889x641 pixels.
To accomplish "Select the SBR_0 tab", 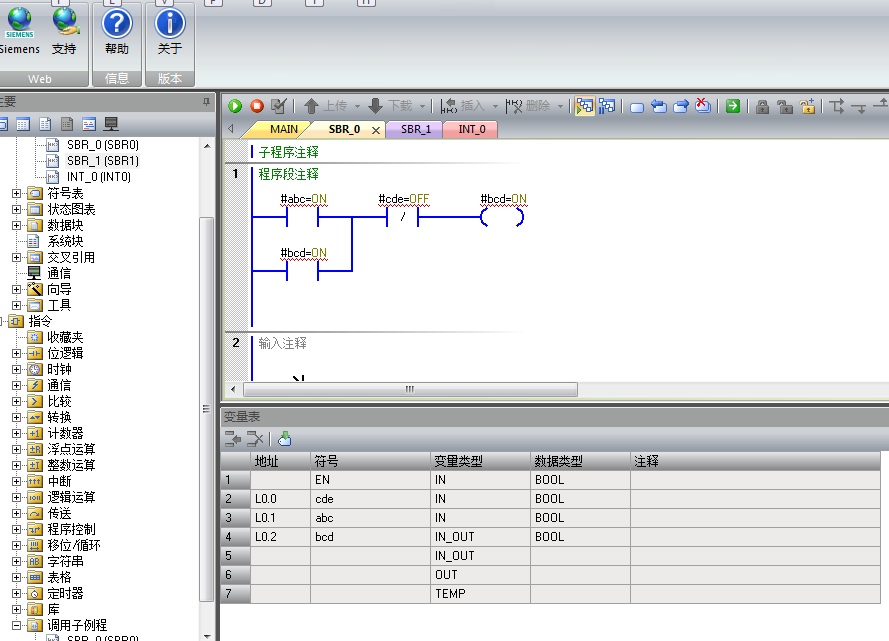I will coord(344,129).
